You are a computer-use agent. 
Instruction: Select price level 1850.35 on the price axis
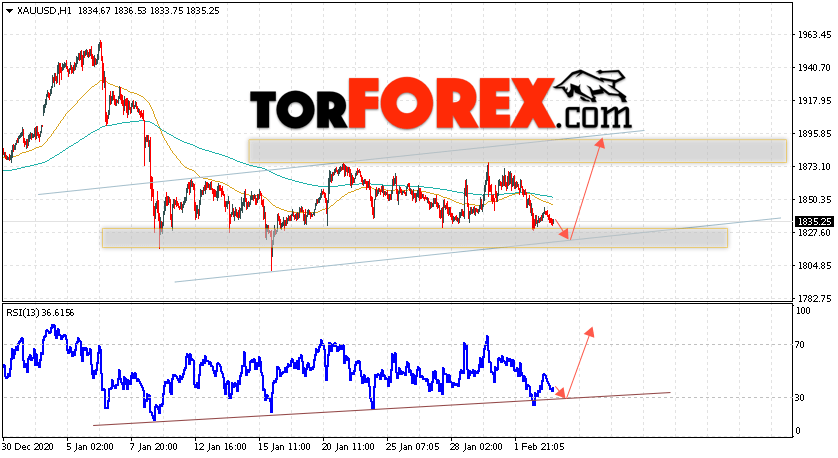814,199
